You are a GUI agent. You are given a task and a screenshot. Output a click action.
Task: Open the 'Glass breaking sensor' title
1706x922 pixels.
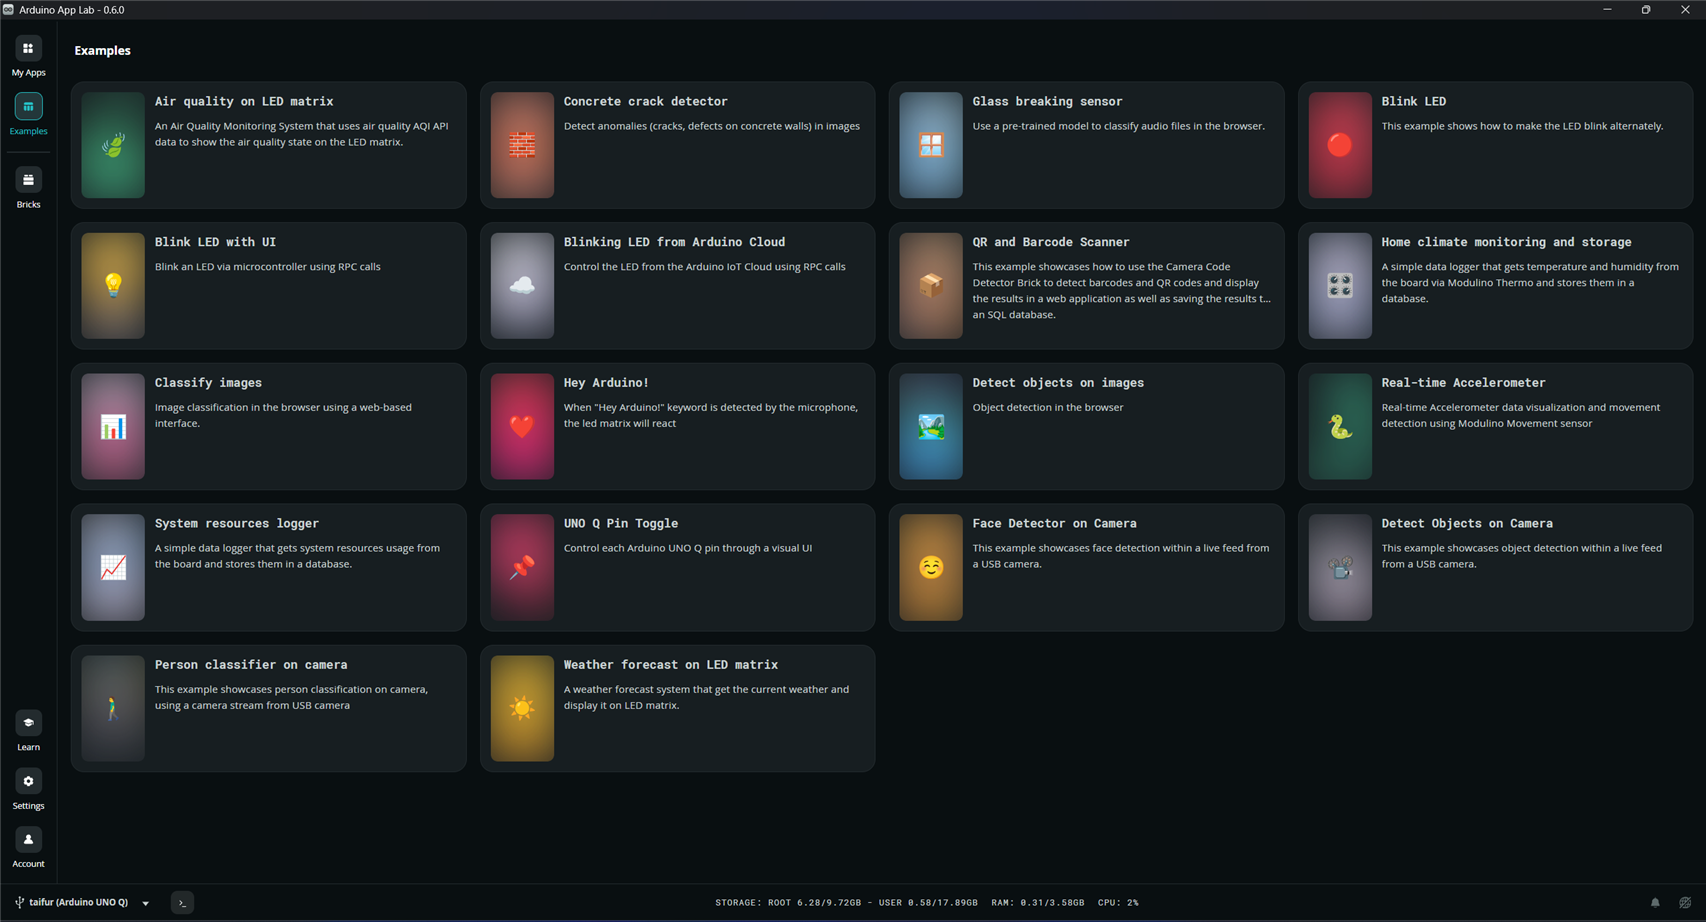point(1047,101)
